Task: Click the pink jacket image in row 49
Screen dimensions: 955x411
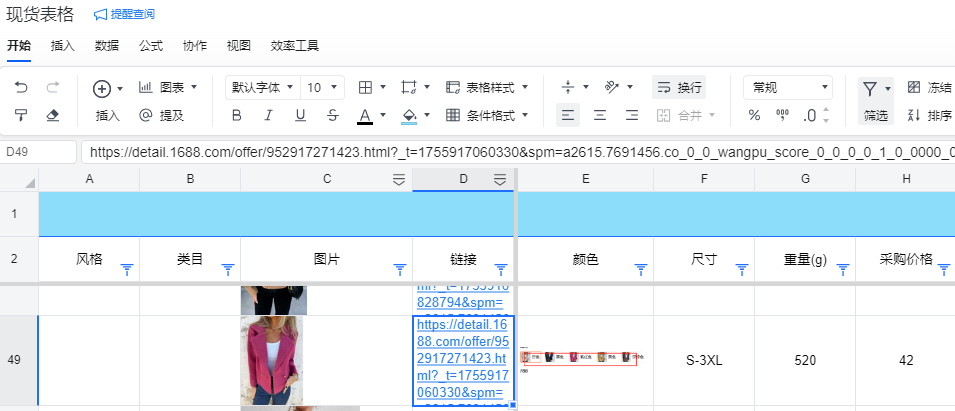Action: pyautogui.click(x=272, y=360)
